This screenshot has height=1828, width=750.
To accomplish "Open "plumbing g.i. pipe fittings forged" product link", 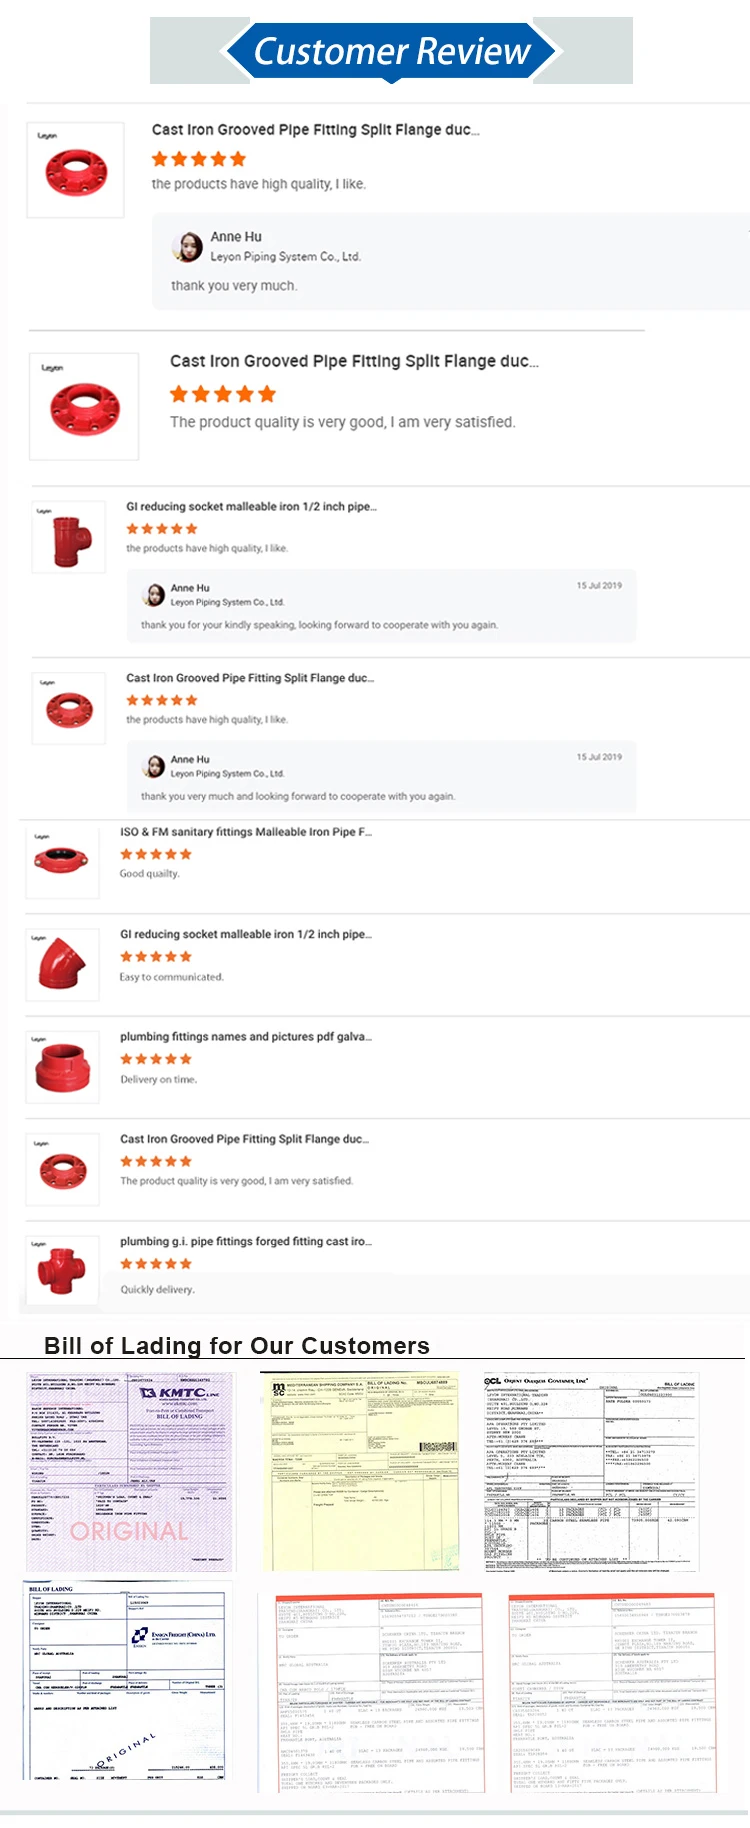I will (246, 1241).
